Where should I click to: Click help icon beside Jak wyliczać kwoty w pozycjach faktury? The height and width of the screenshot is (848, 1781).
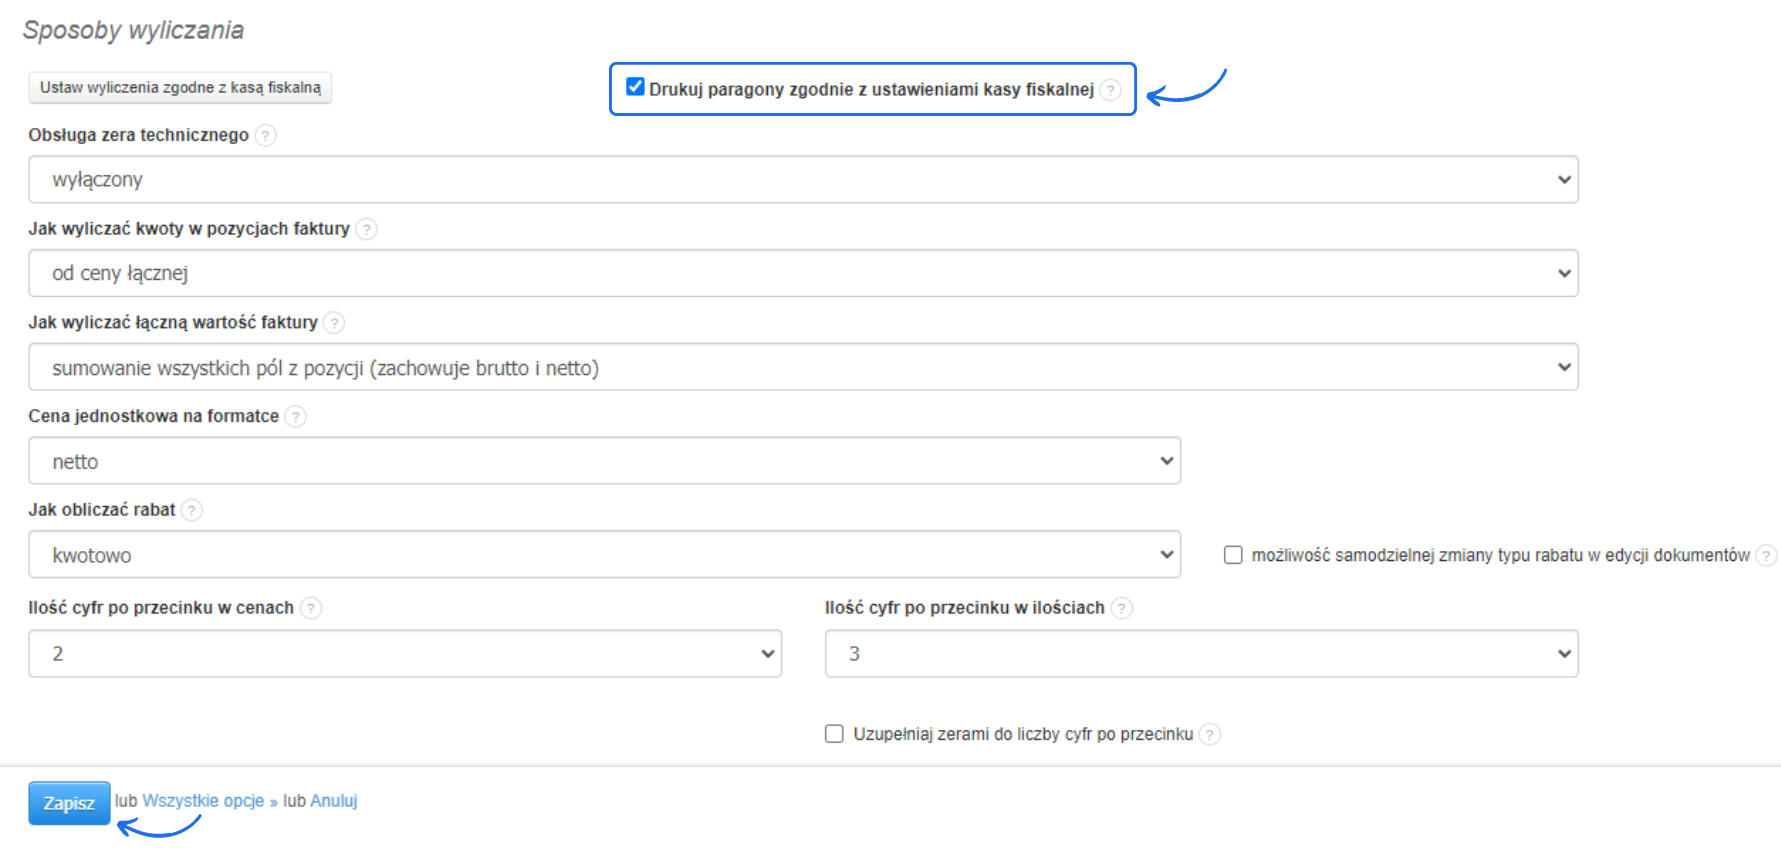(367, 229)
